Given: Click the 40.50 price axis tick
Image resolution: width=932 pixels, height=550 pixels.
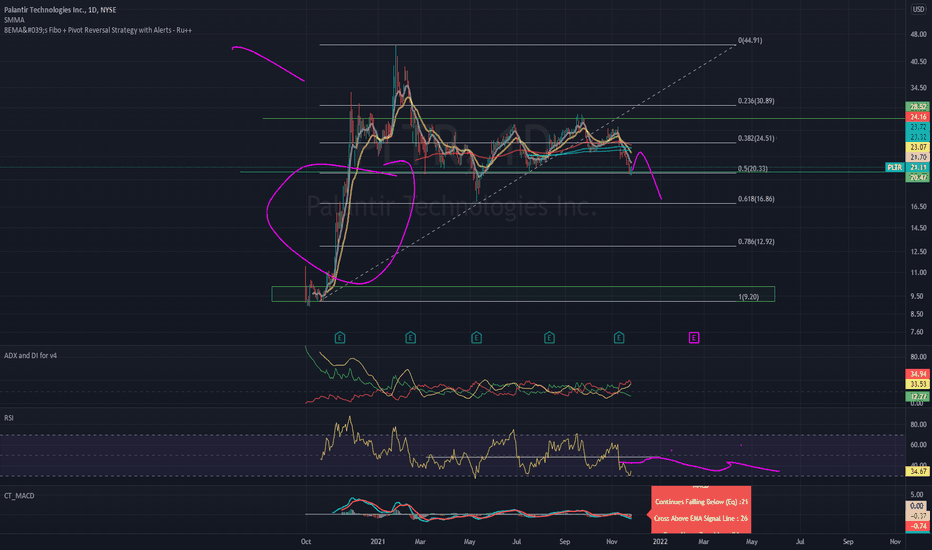Looking at the screenshot, I should click(x=918, y=62).
